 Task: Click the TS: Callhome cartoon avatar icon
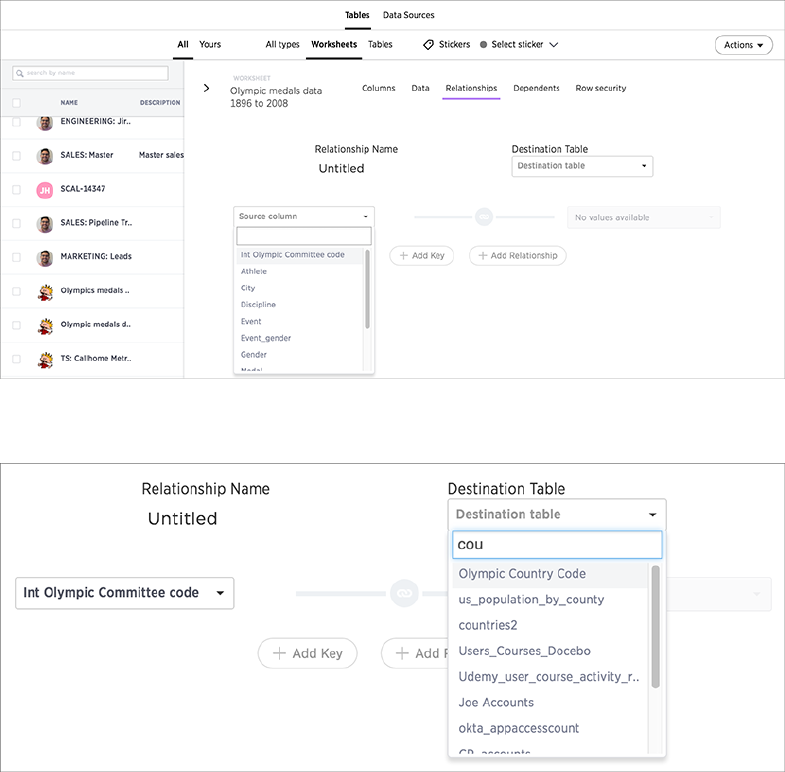(45, 359)
